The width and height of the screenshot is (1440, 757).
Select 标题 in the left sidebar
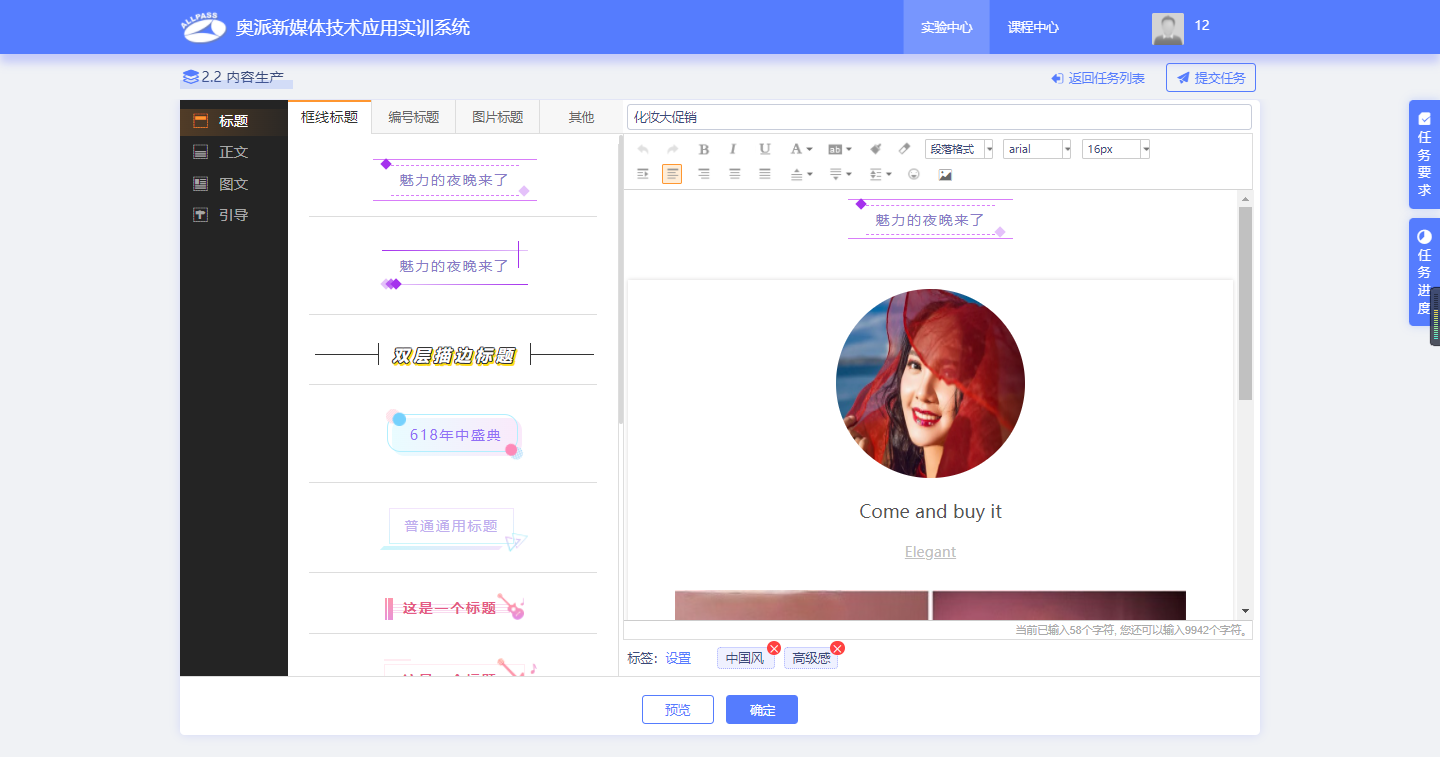coord(234,121)
